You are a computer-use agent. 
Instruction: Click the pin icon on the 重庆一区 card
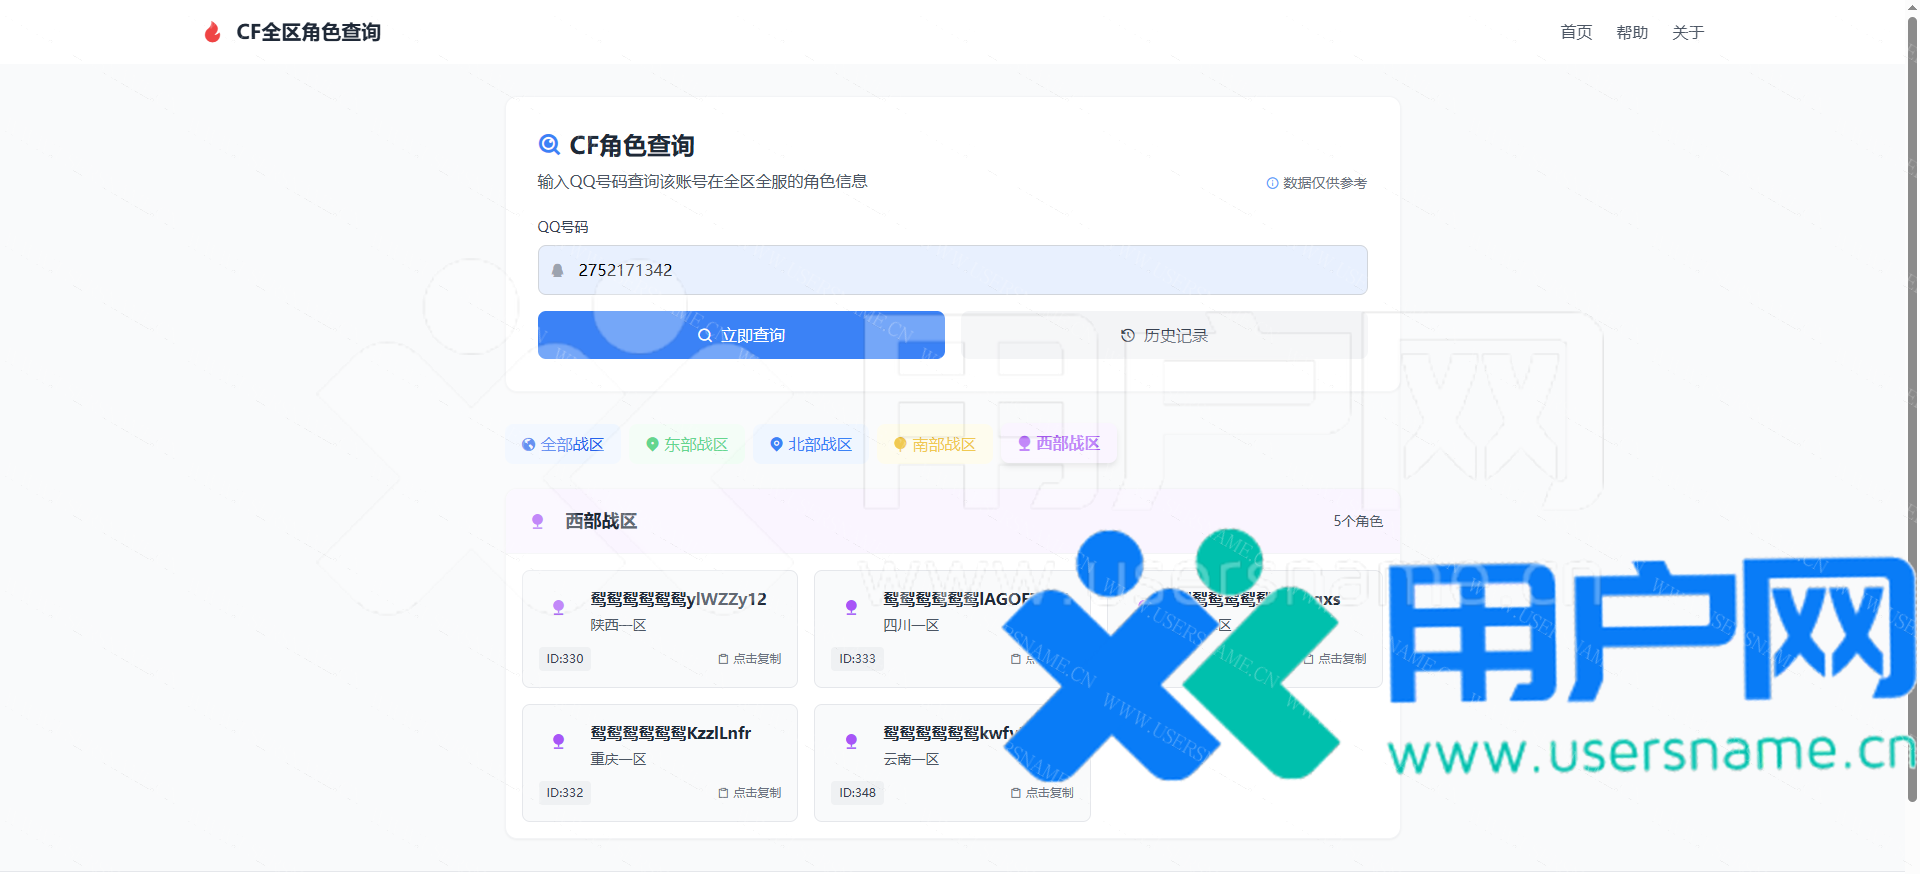(x=559, y=741)
